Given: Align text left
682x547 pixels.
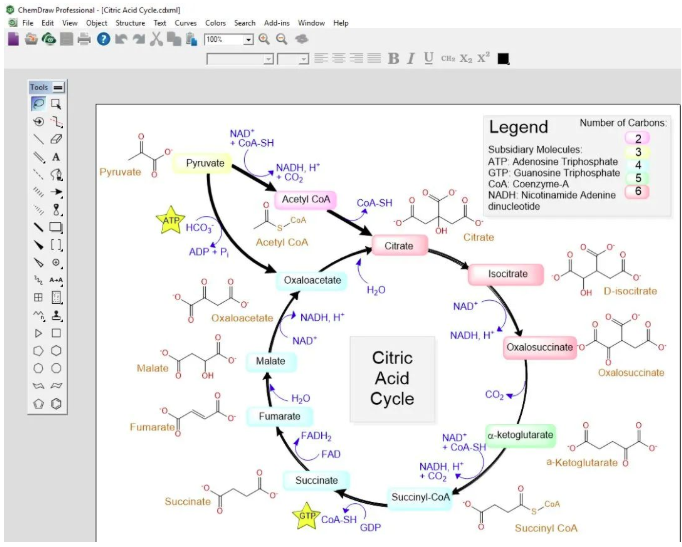Looking at the screenshot, I should [x=321, y=58].
